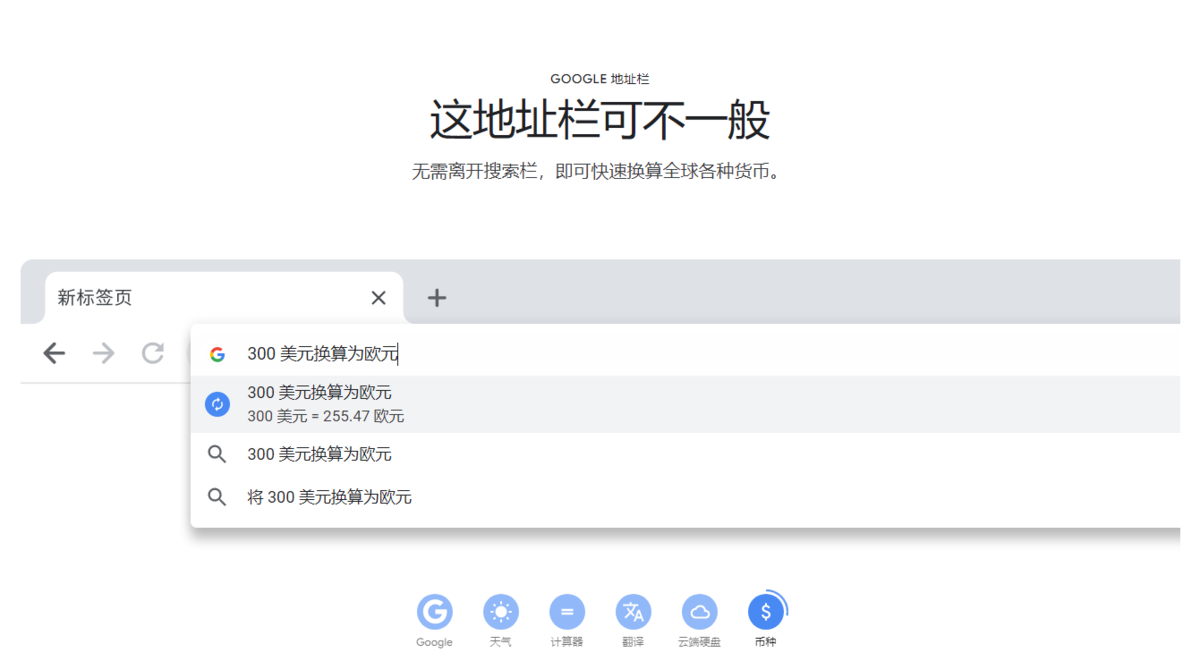Image resolution: width=1200 pixels, height=661 pixels.
Task: Open a new tab with the plus button
Action: click(x=436, y=297)
